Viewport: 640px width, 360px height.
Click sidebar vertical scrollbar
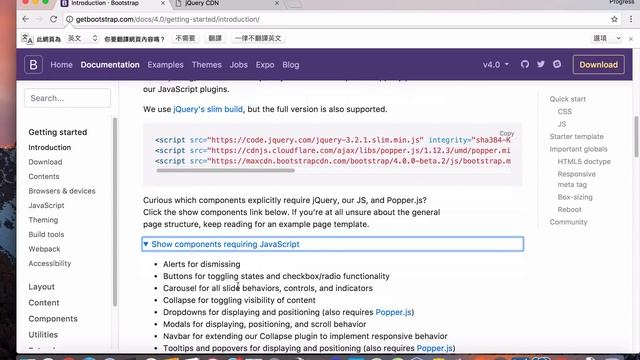(115, 211)
